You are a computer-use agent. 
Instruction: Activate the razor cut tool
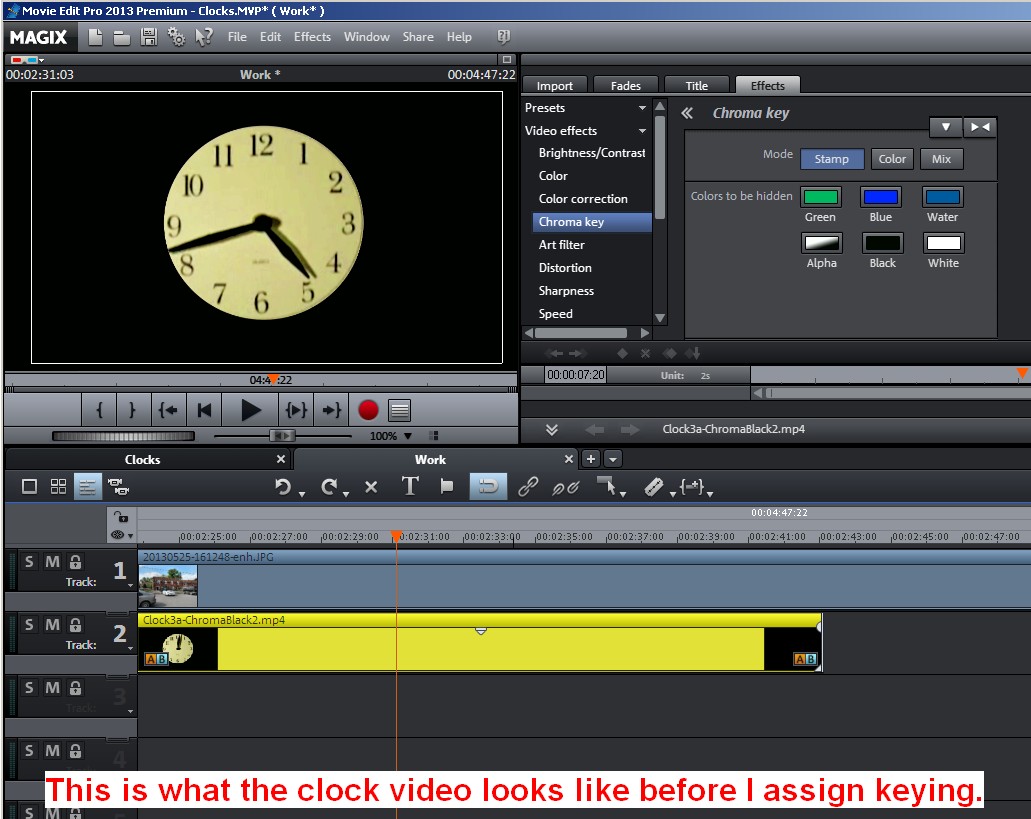coord(654,486)
